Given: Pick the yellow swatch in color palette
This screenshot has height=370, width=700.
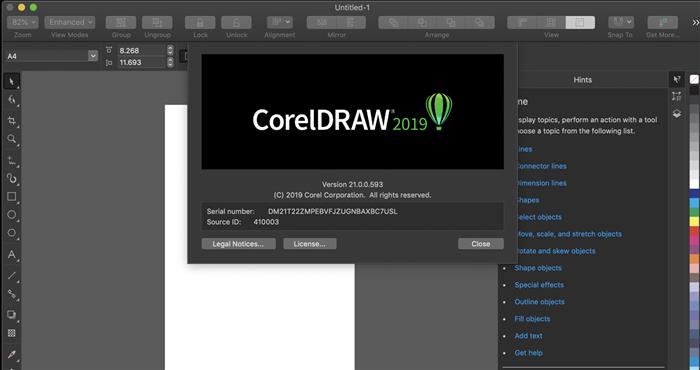Looking at the screenshot, I should [694, 221].
